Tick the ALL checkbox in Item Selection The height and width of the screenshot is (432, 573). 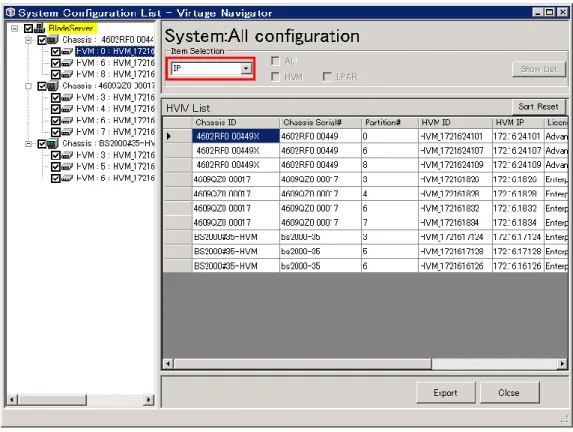point(275,61)
